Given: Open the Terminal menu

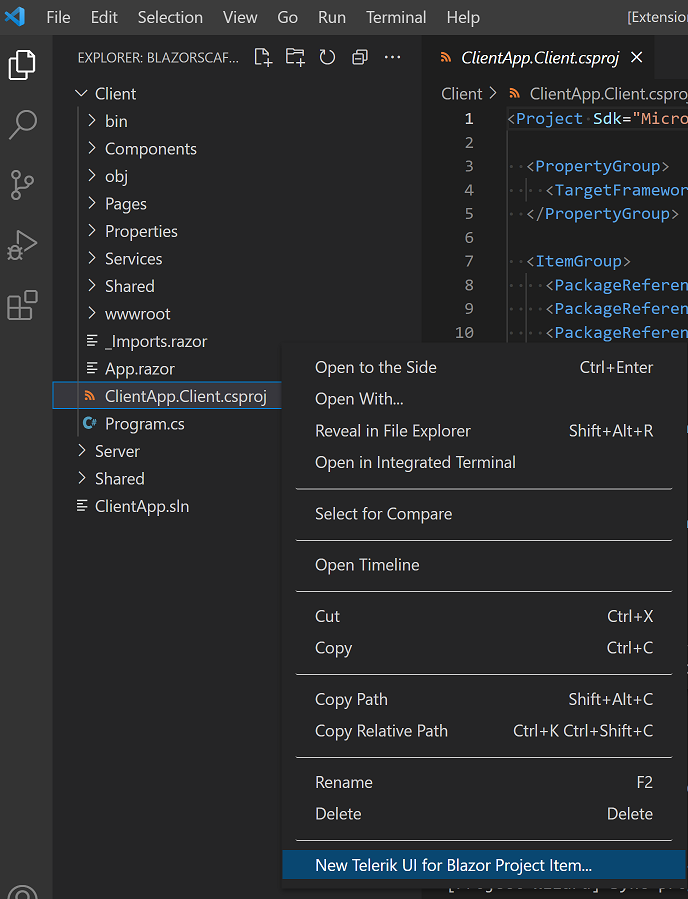Looking at the screenshot, I should coord(396,17).
